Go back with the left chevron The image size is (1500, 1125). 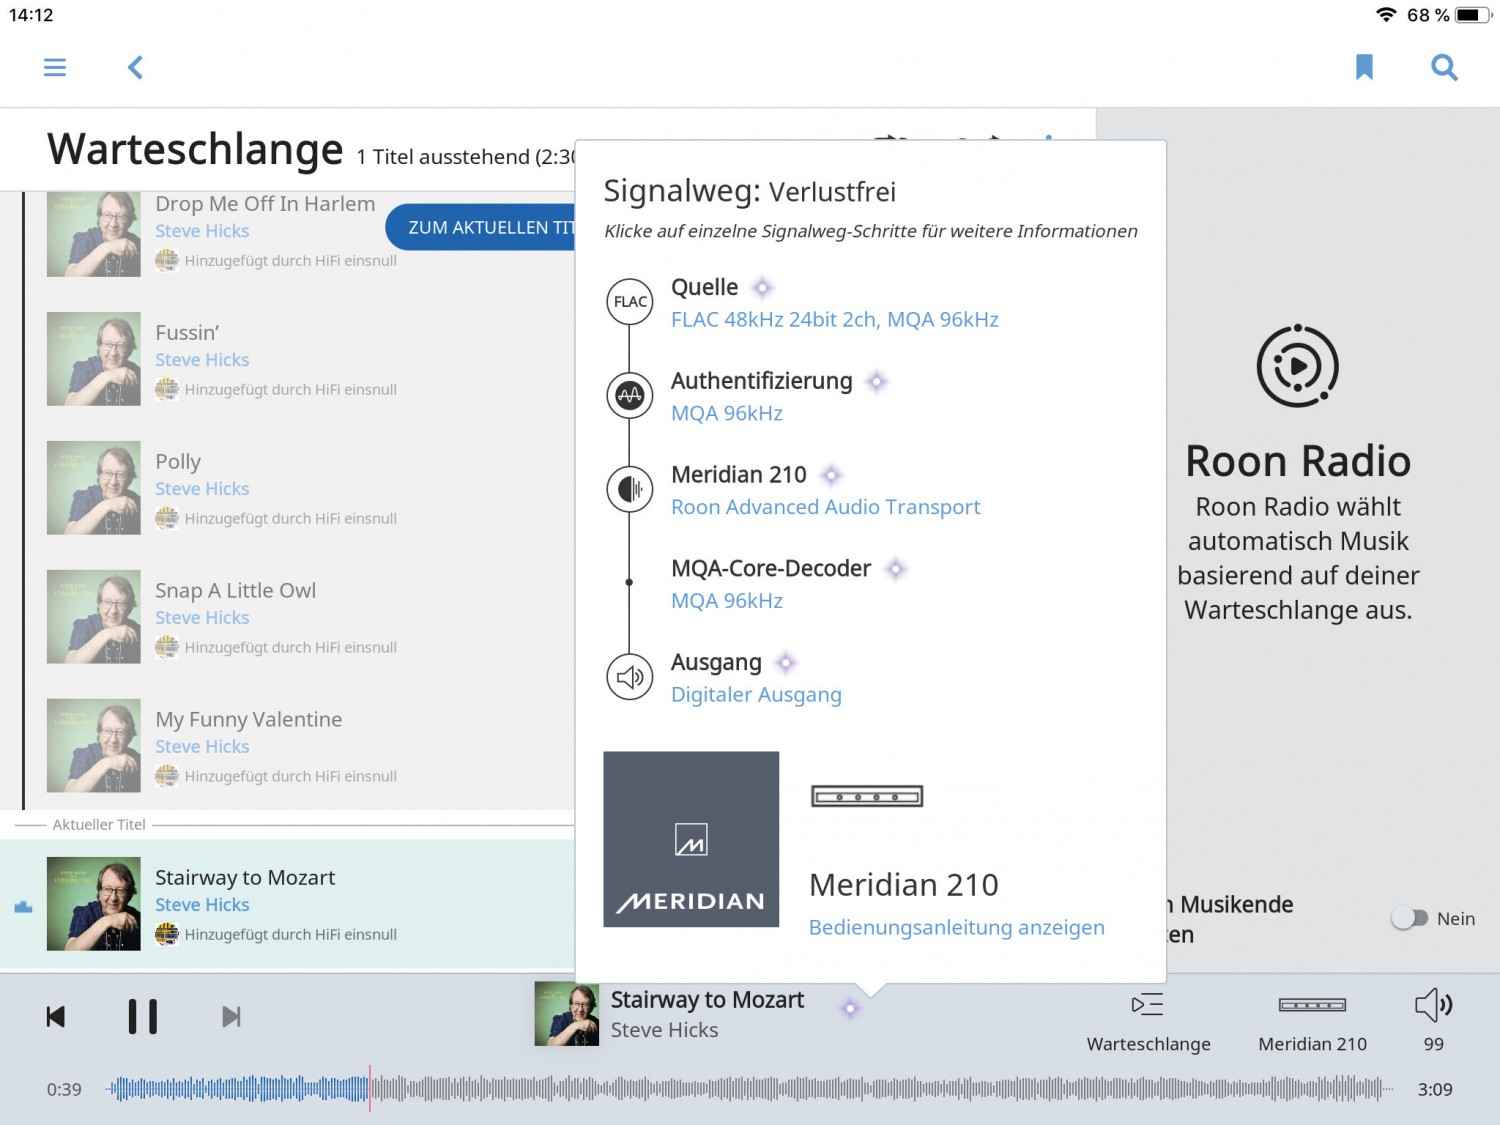[135, 67]
